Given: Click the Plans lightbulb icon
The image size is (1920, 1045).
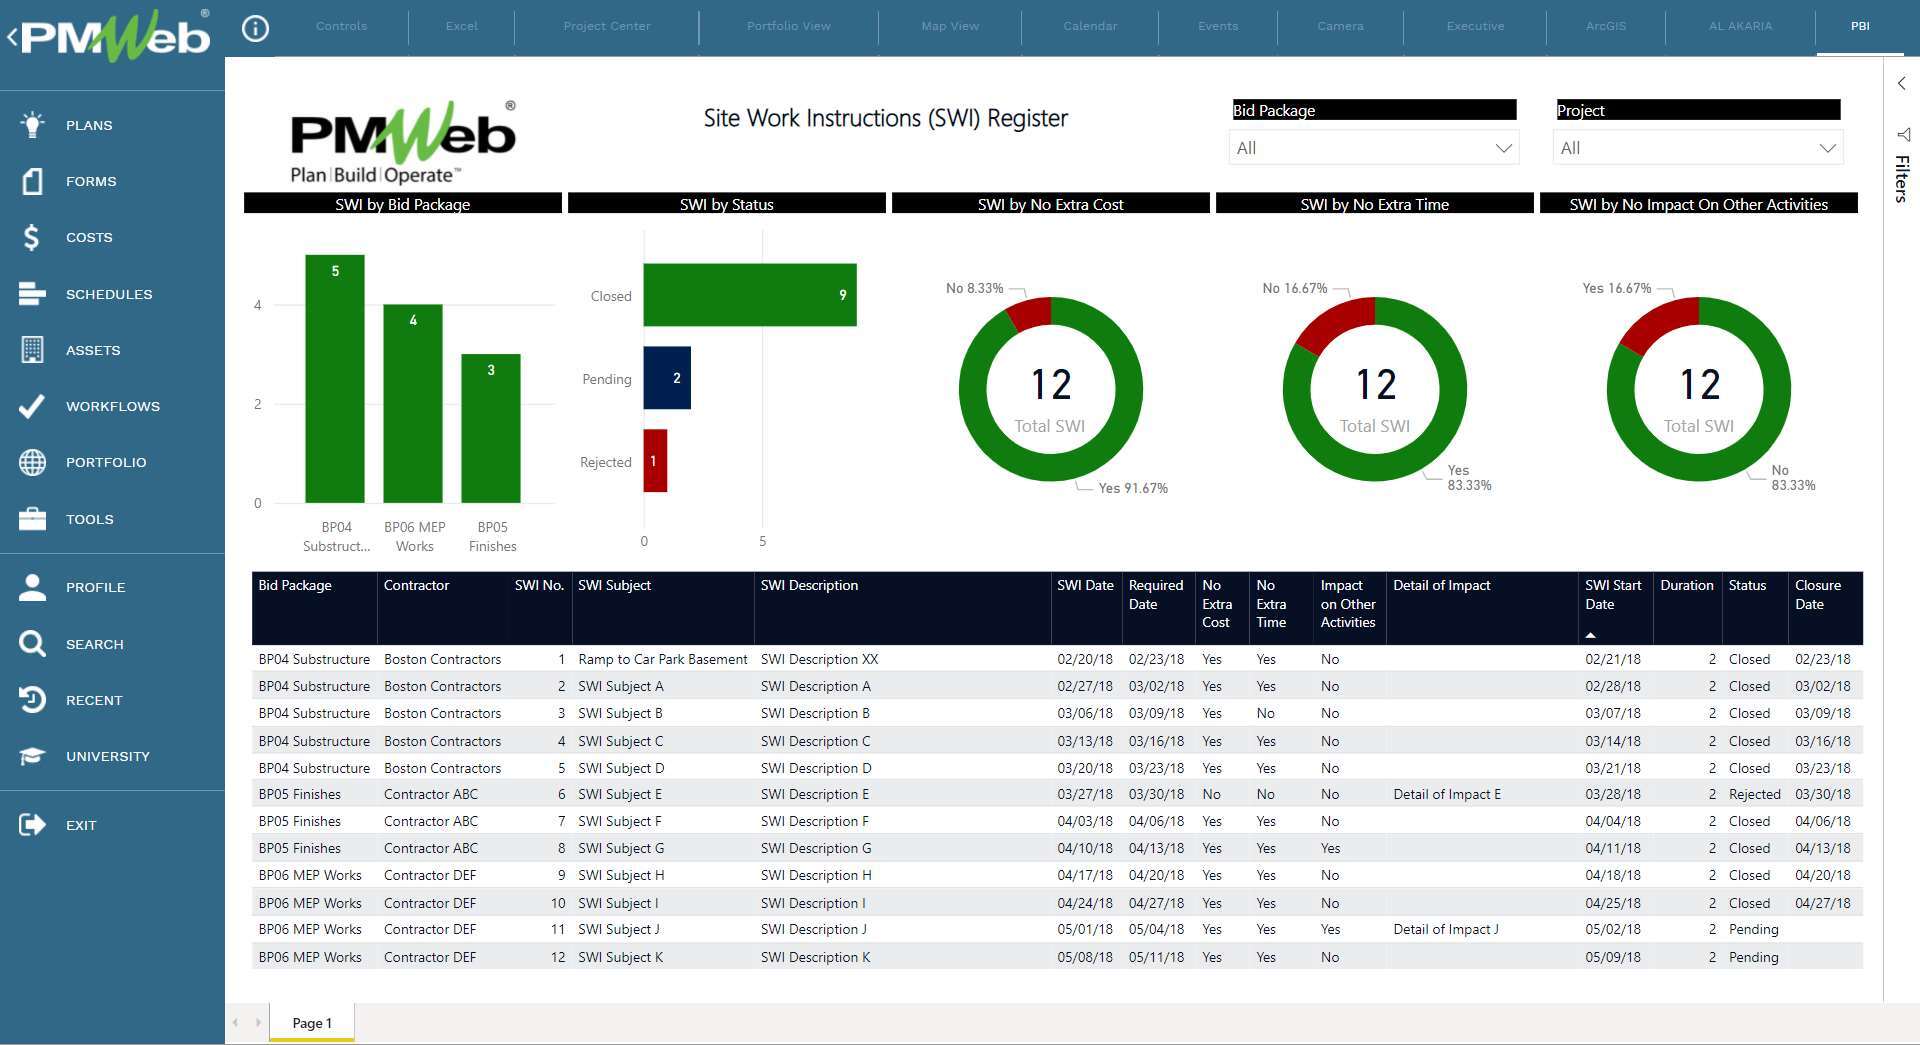Looking at the screenshot, I should coord(32,125).
